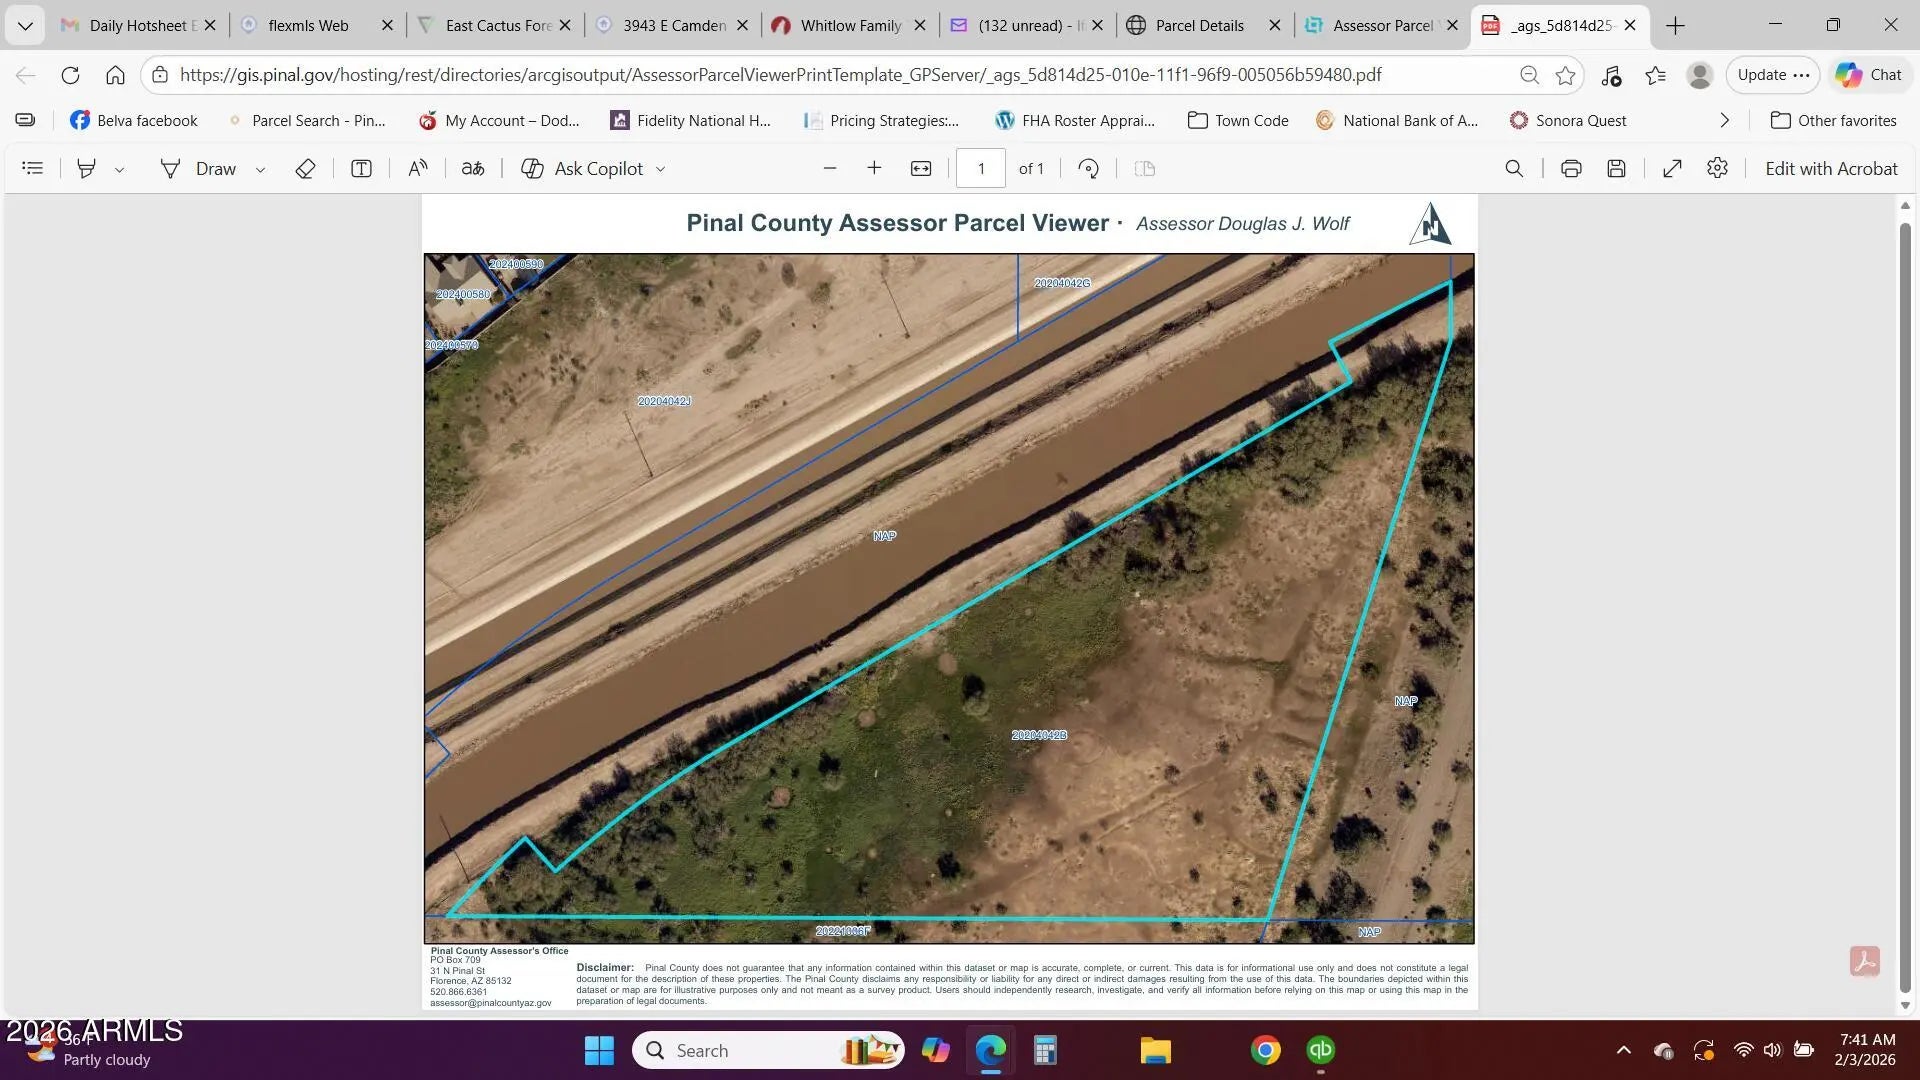
Task: Open the Ask Copilot dropdown arrow
Action: (x=660, y=170)
